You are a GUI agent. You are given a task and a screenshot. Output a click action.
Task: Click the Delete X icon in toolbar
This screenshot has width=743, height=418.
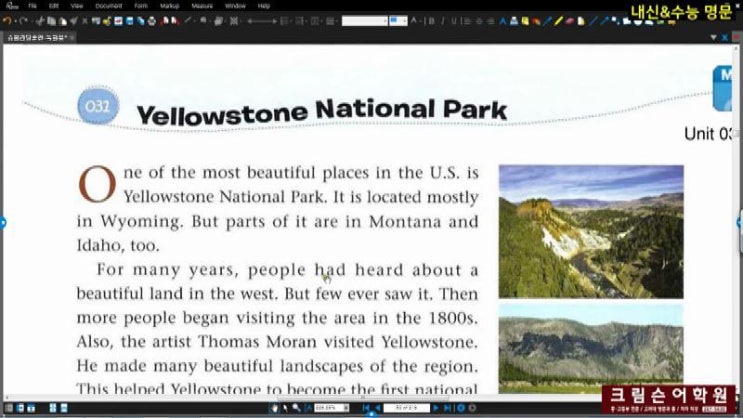click(x=84, y=21)
